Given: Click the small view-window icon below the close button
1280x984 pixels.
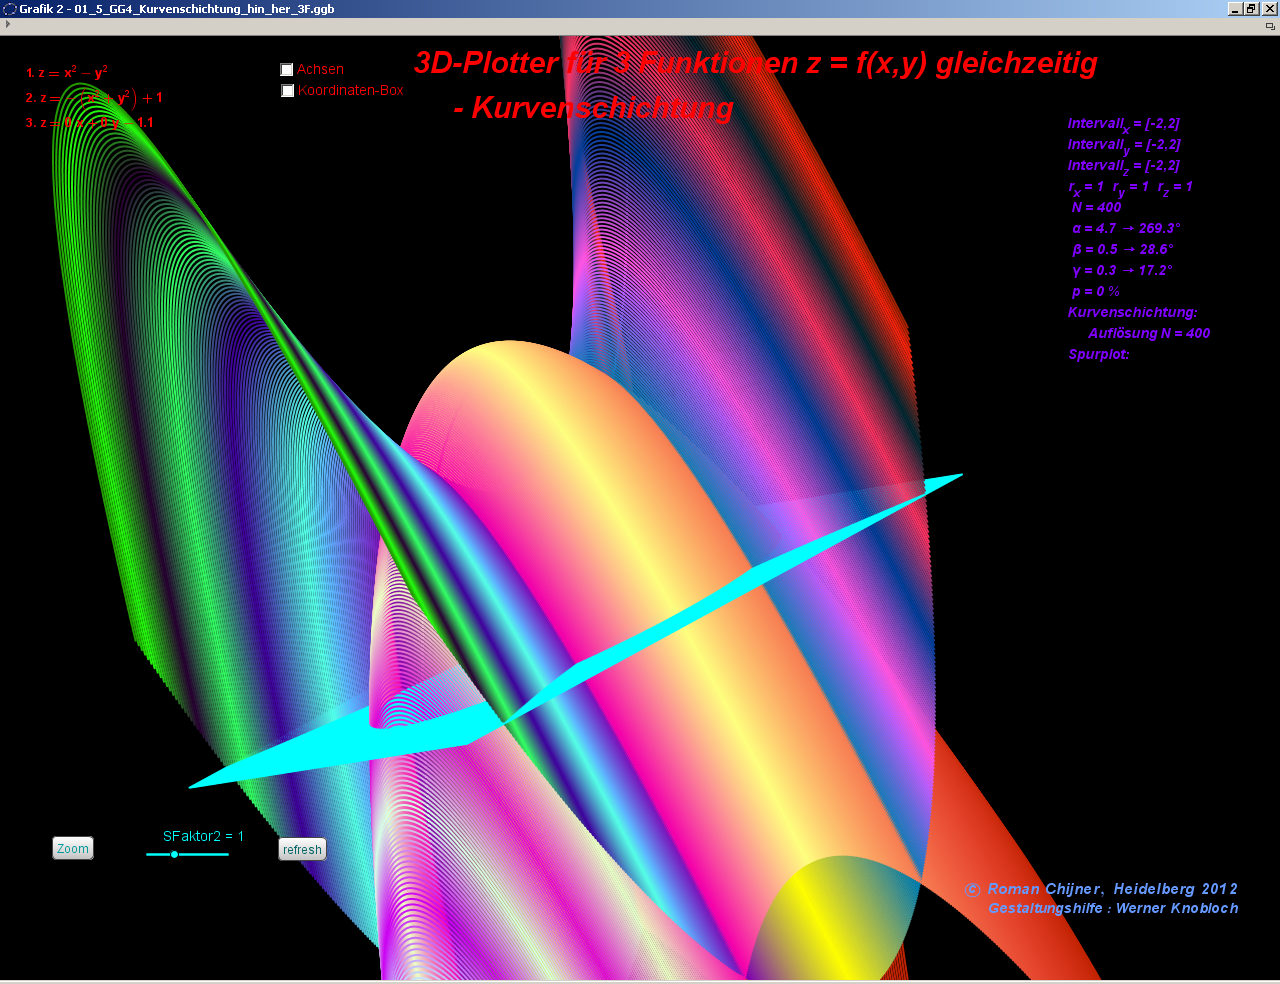Looking at the screenshot, I should (1271, 25).
